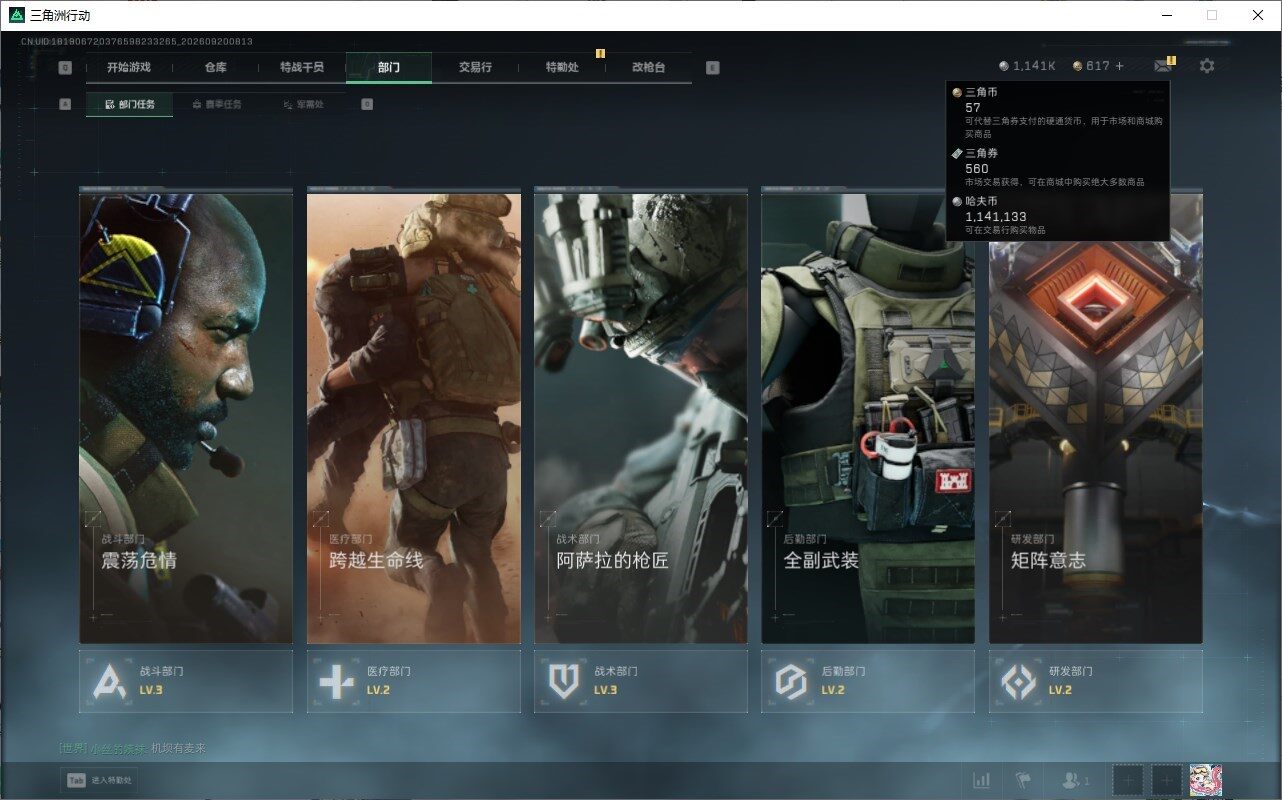Click the 战斗部门 emblem icon
The image size is (1282, 800).
(110, 681)
